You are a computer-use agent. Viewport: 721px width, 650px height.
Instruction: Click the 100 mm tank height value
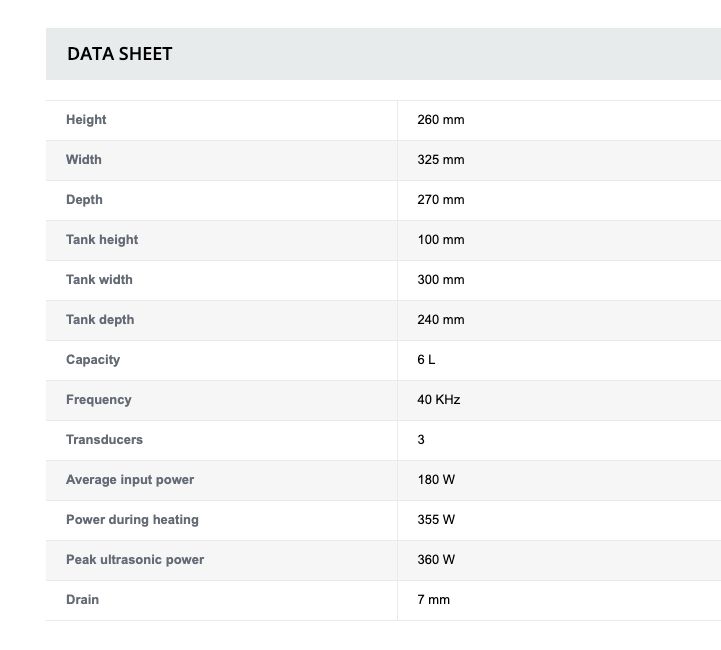[441, 240]
